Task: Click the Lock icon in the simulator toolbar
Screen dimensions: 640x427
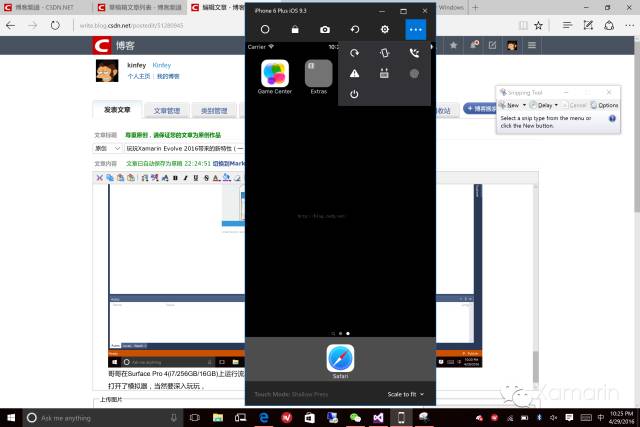Action: (295, 29)
